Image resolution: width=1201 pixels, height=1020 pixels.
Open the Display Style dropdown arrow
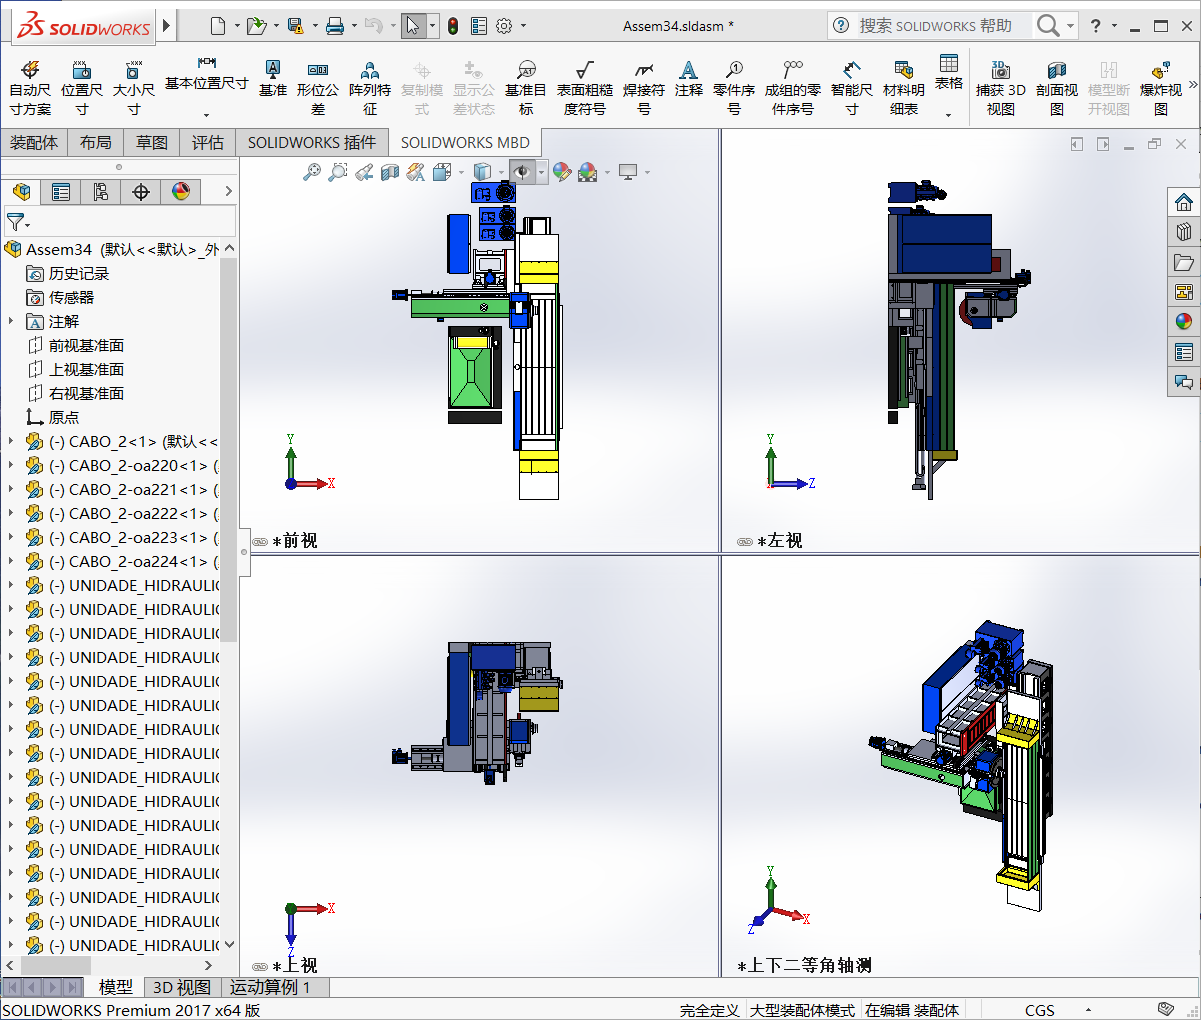coord(502,173)
